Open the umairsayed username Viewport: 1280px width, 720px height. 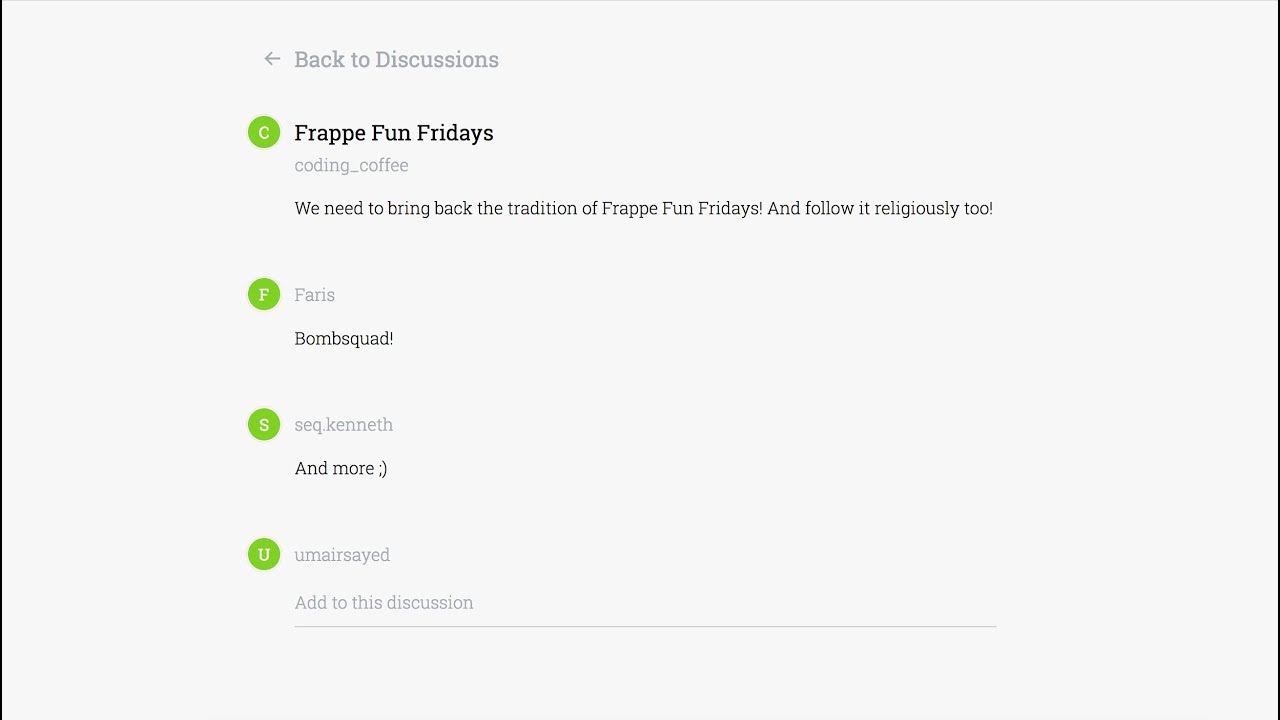(x=342, y=555)
